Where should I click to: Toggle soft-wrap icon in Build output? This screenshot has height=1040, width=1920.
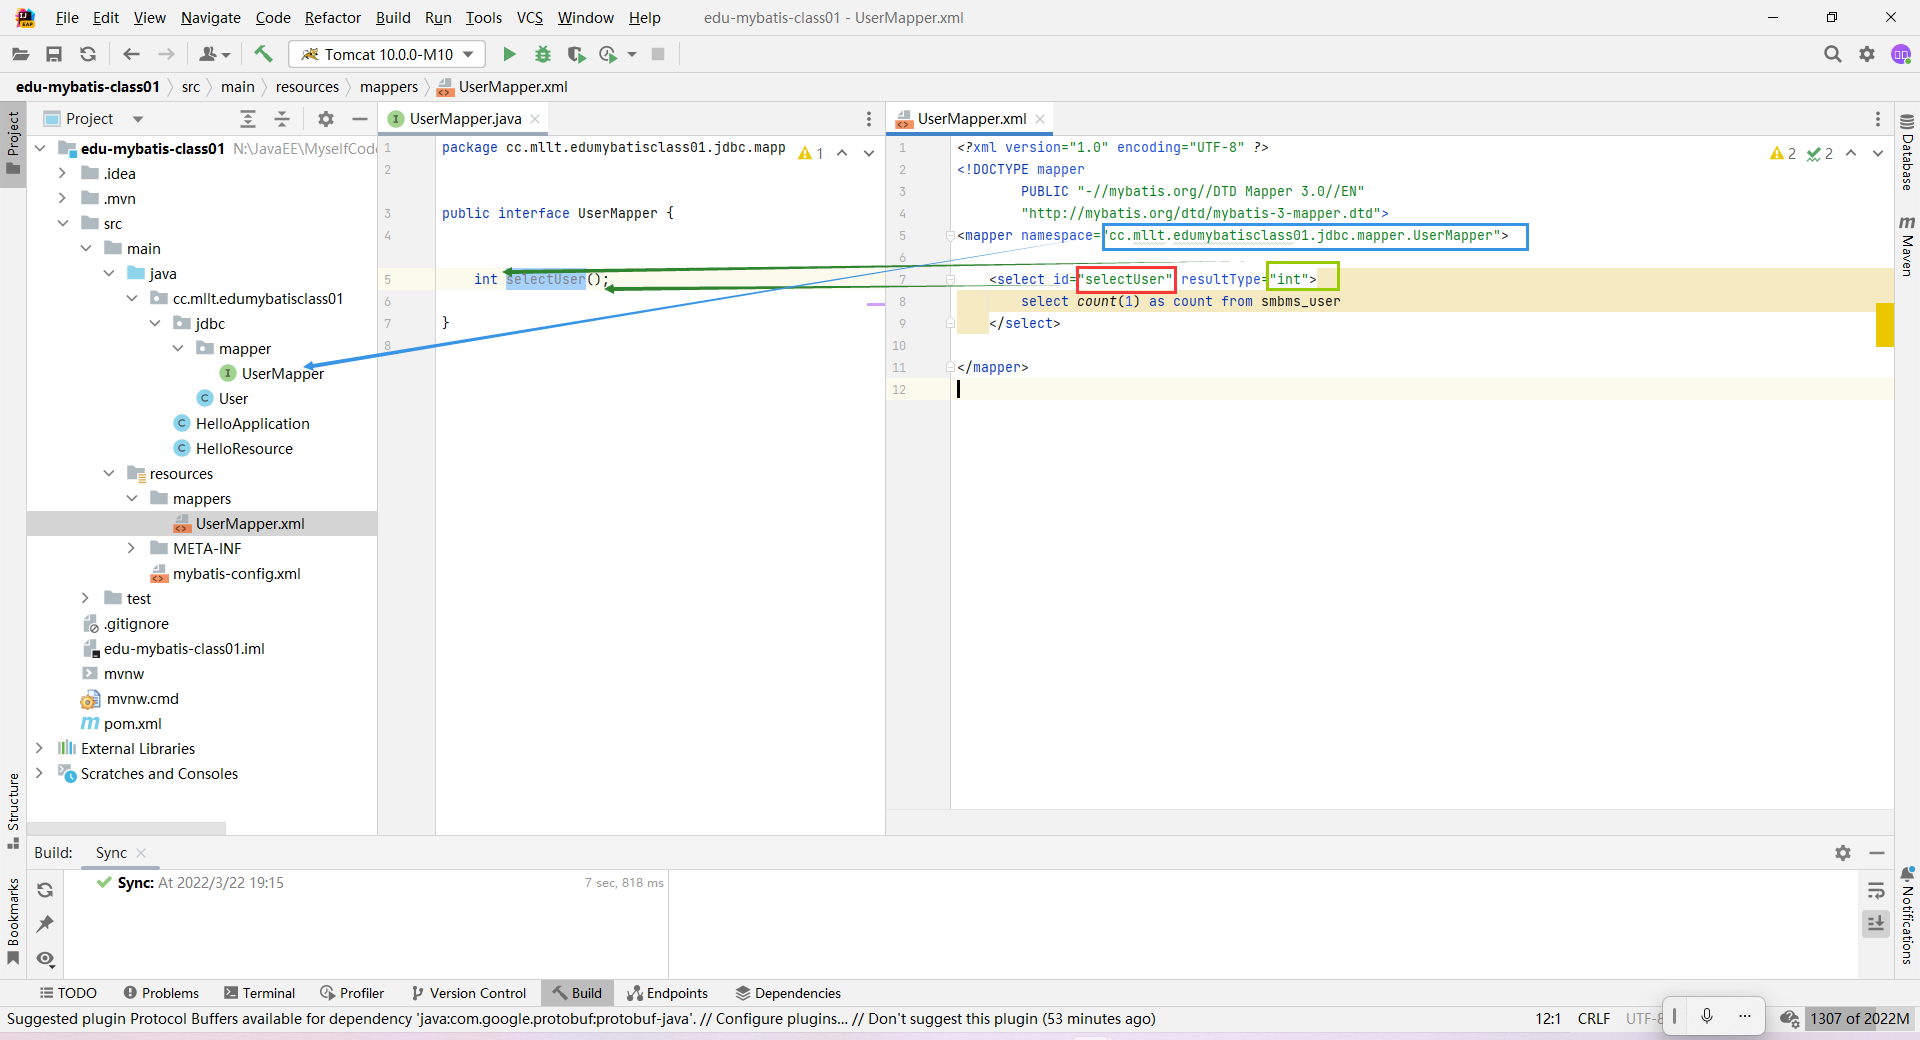[x=1876, y=890]
